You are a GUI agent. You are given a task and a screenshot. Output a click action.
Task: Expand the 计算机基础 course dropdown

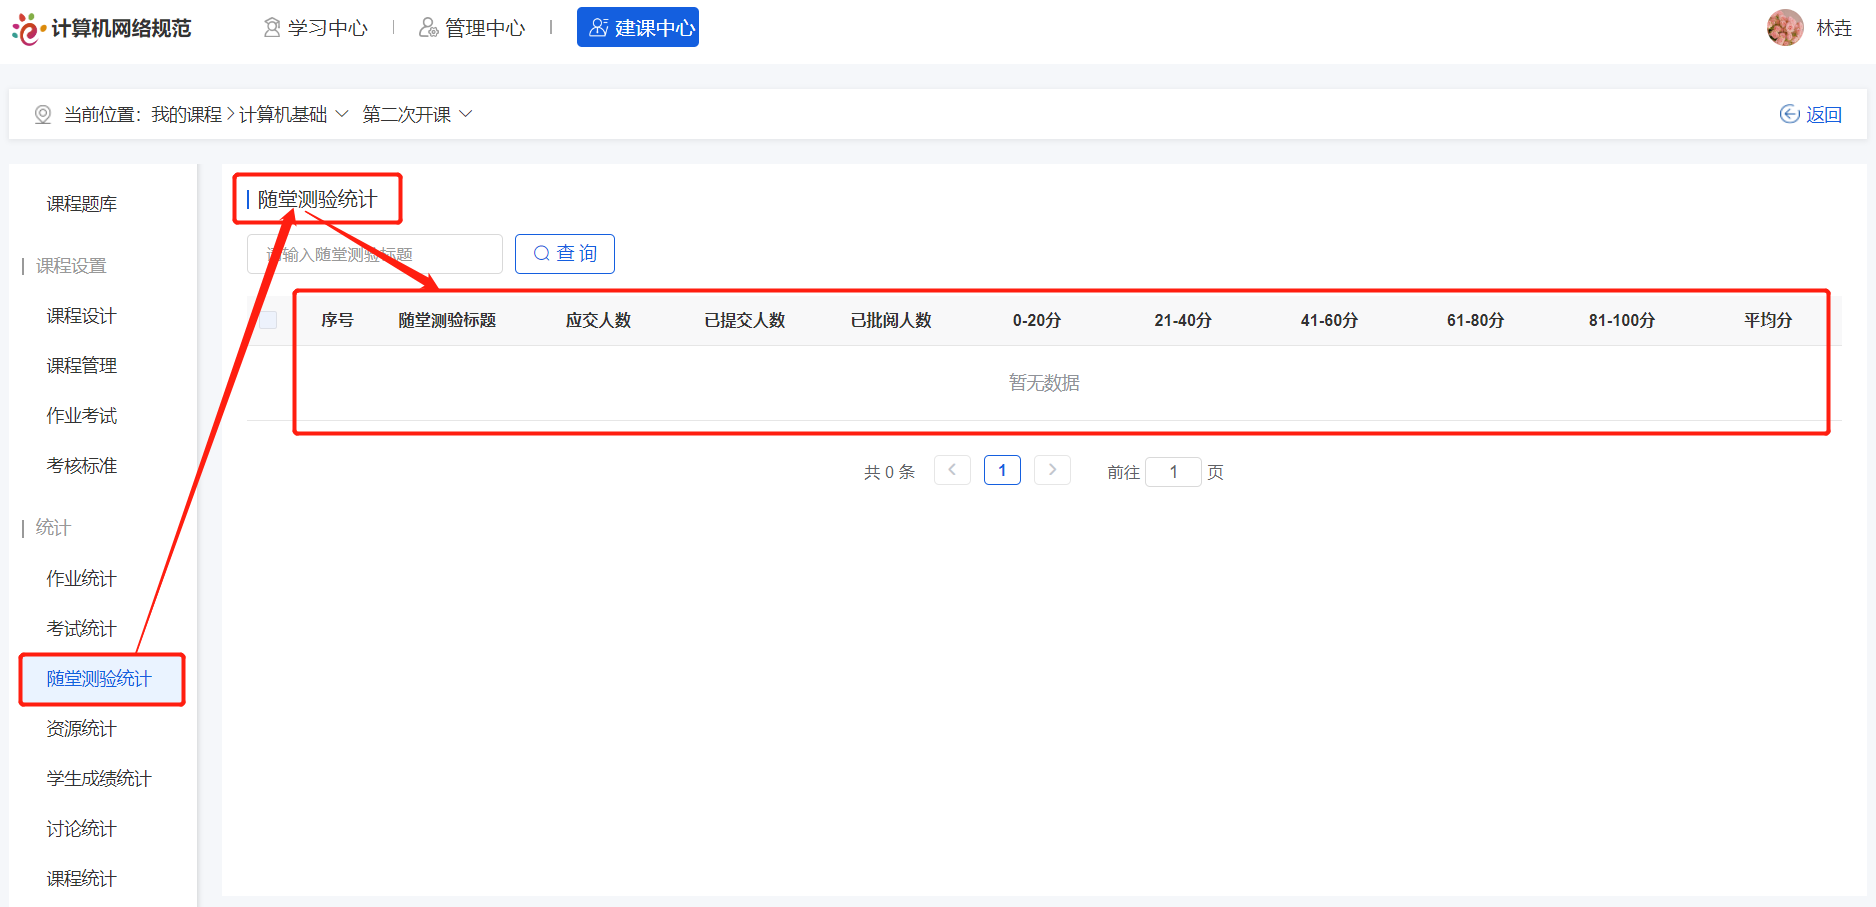tap(293, 115)
